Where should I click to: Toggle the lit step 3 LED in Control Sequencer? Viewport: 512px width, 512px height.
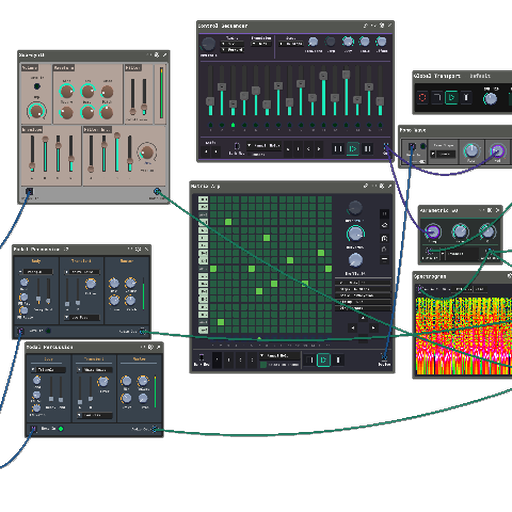point(233,125)
